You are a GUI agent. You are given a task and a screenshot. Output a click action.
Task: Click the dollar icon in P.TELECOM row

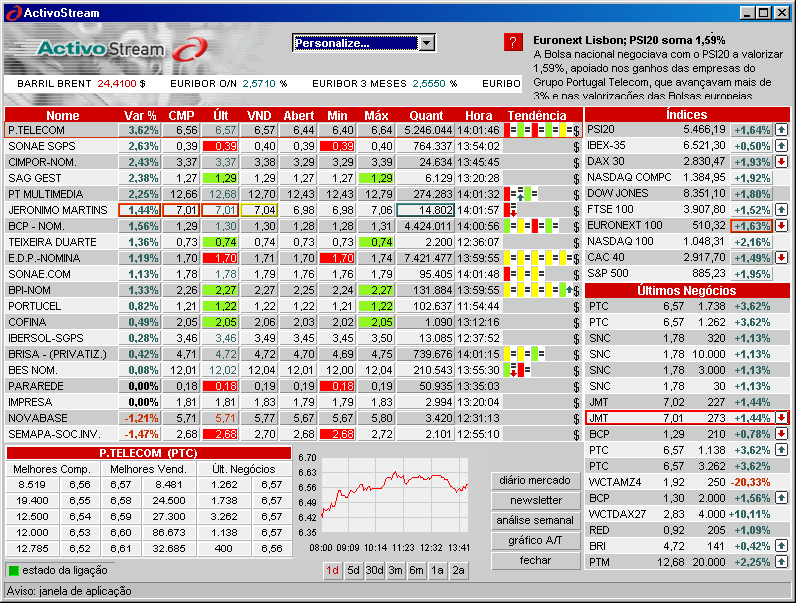[576, 131]
